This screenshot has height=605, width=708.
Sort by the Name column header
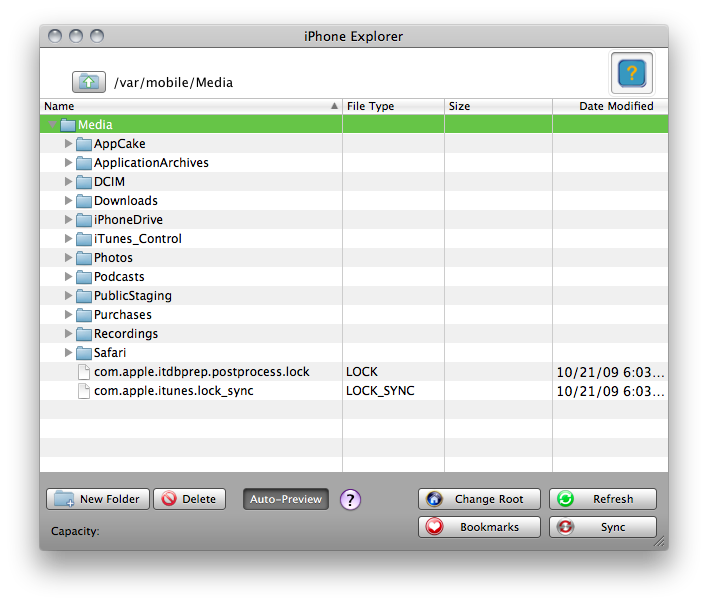click(191, 106)
